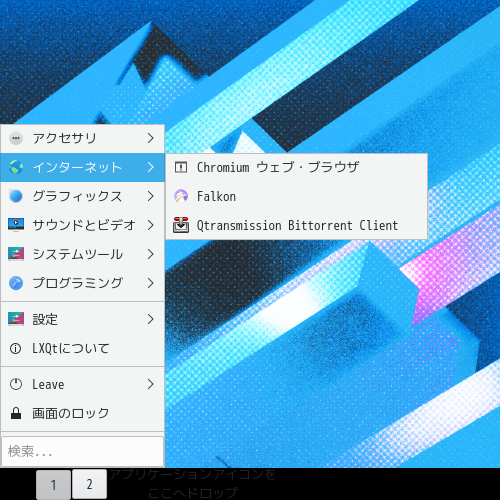Select 画面のロック to lock screen
This screenshot has height=500, width=500.
tap(83, 413)
